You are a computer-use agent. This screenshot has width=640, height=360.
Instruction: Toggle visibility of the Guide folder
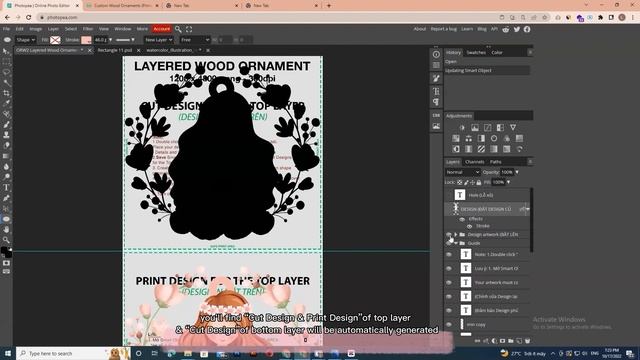449,243
